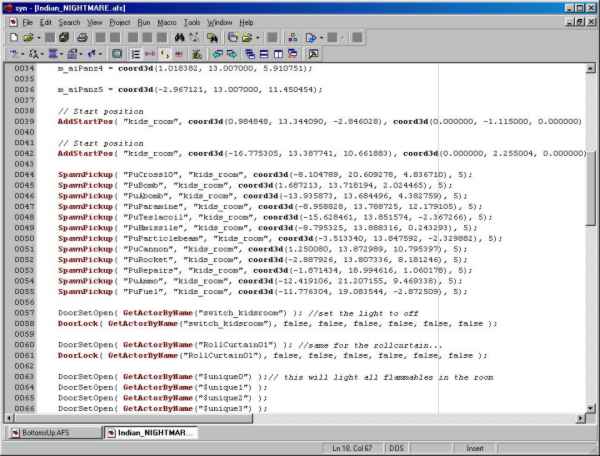Click the blue arrow icon on second toolbar
The image size is (600, 456).
(x=91, y=54)
